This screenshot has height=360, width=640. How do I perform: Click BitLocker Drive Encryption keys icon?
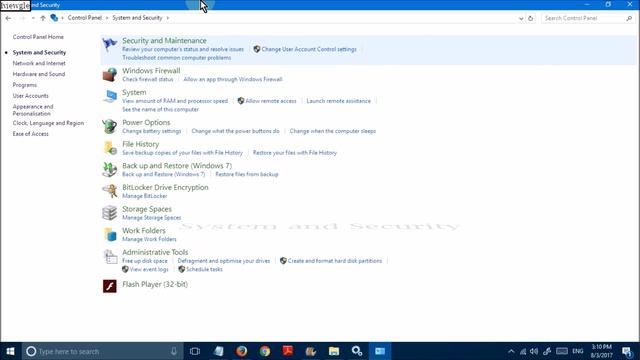point(109,191)
